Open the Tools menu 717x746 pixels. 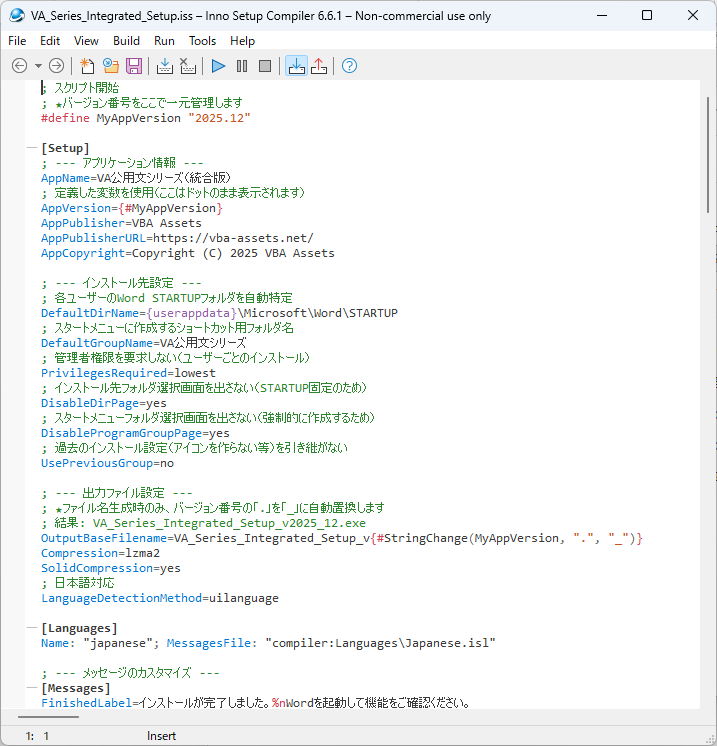pos(202,41)
